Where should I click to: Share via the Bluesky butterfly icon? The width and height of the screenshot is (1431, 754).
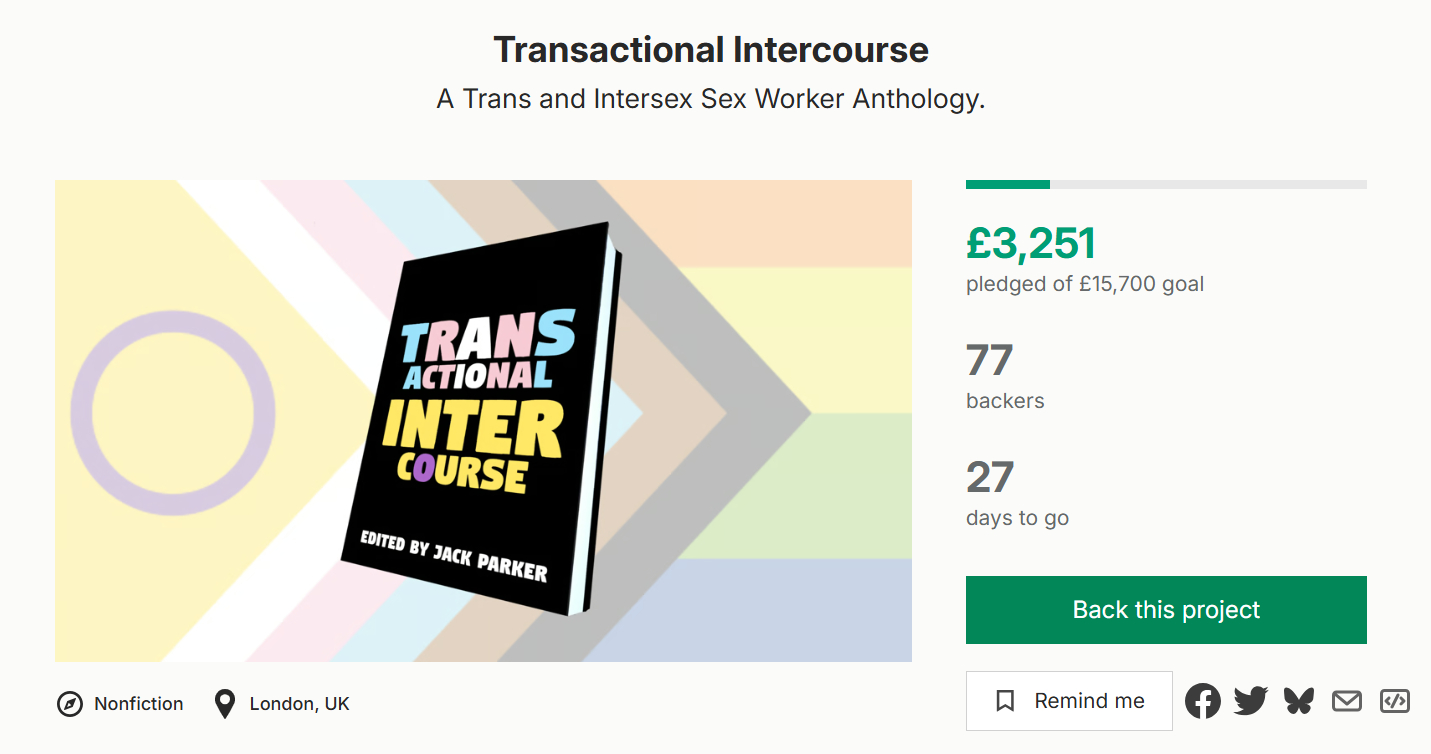point(1299,701)
